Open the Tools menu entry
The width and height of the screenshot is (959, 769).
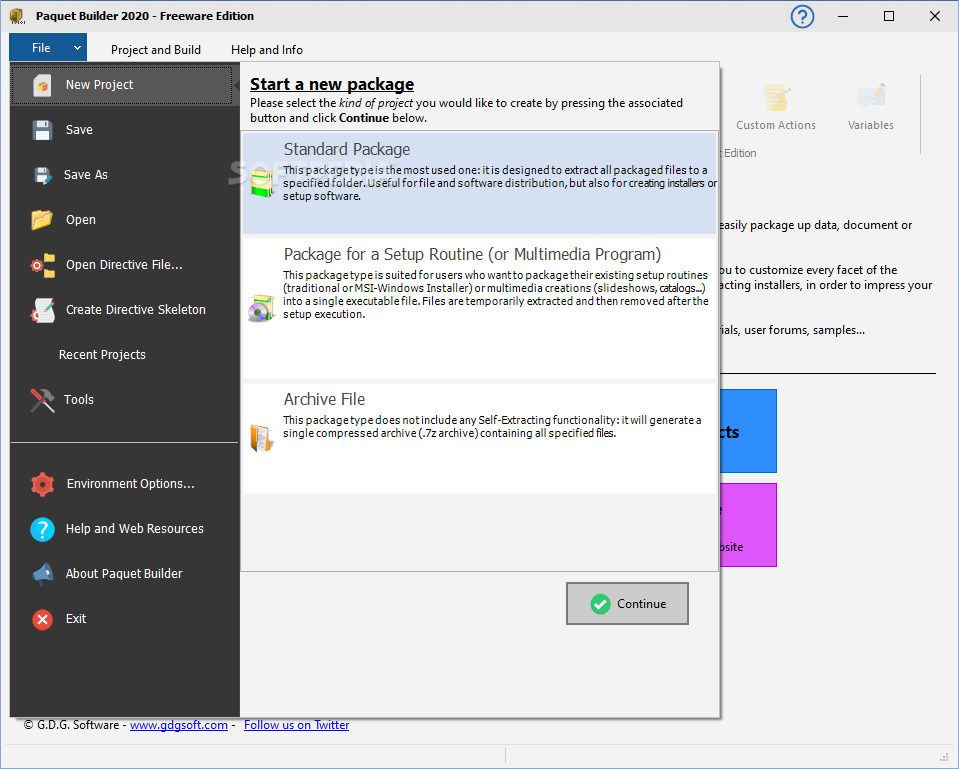pos(125,399)
